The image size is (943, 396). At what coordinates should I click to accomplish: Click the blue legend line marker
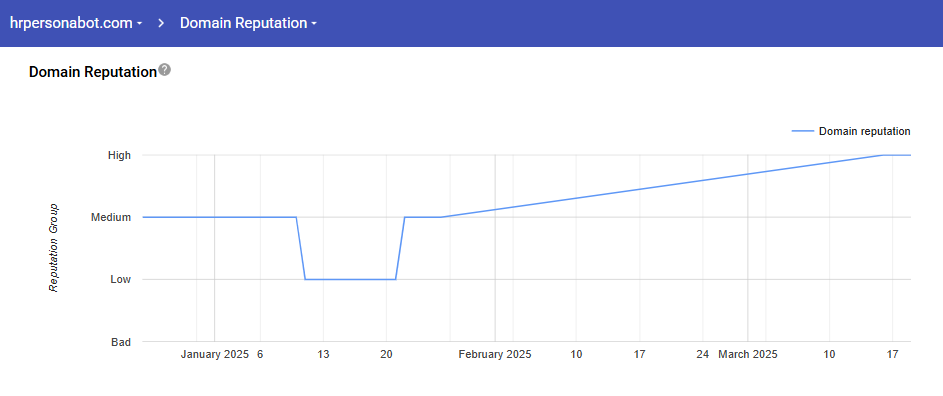[803, 131]
